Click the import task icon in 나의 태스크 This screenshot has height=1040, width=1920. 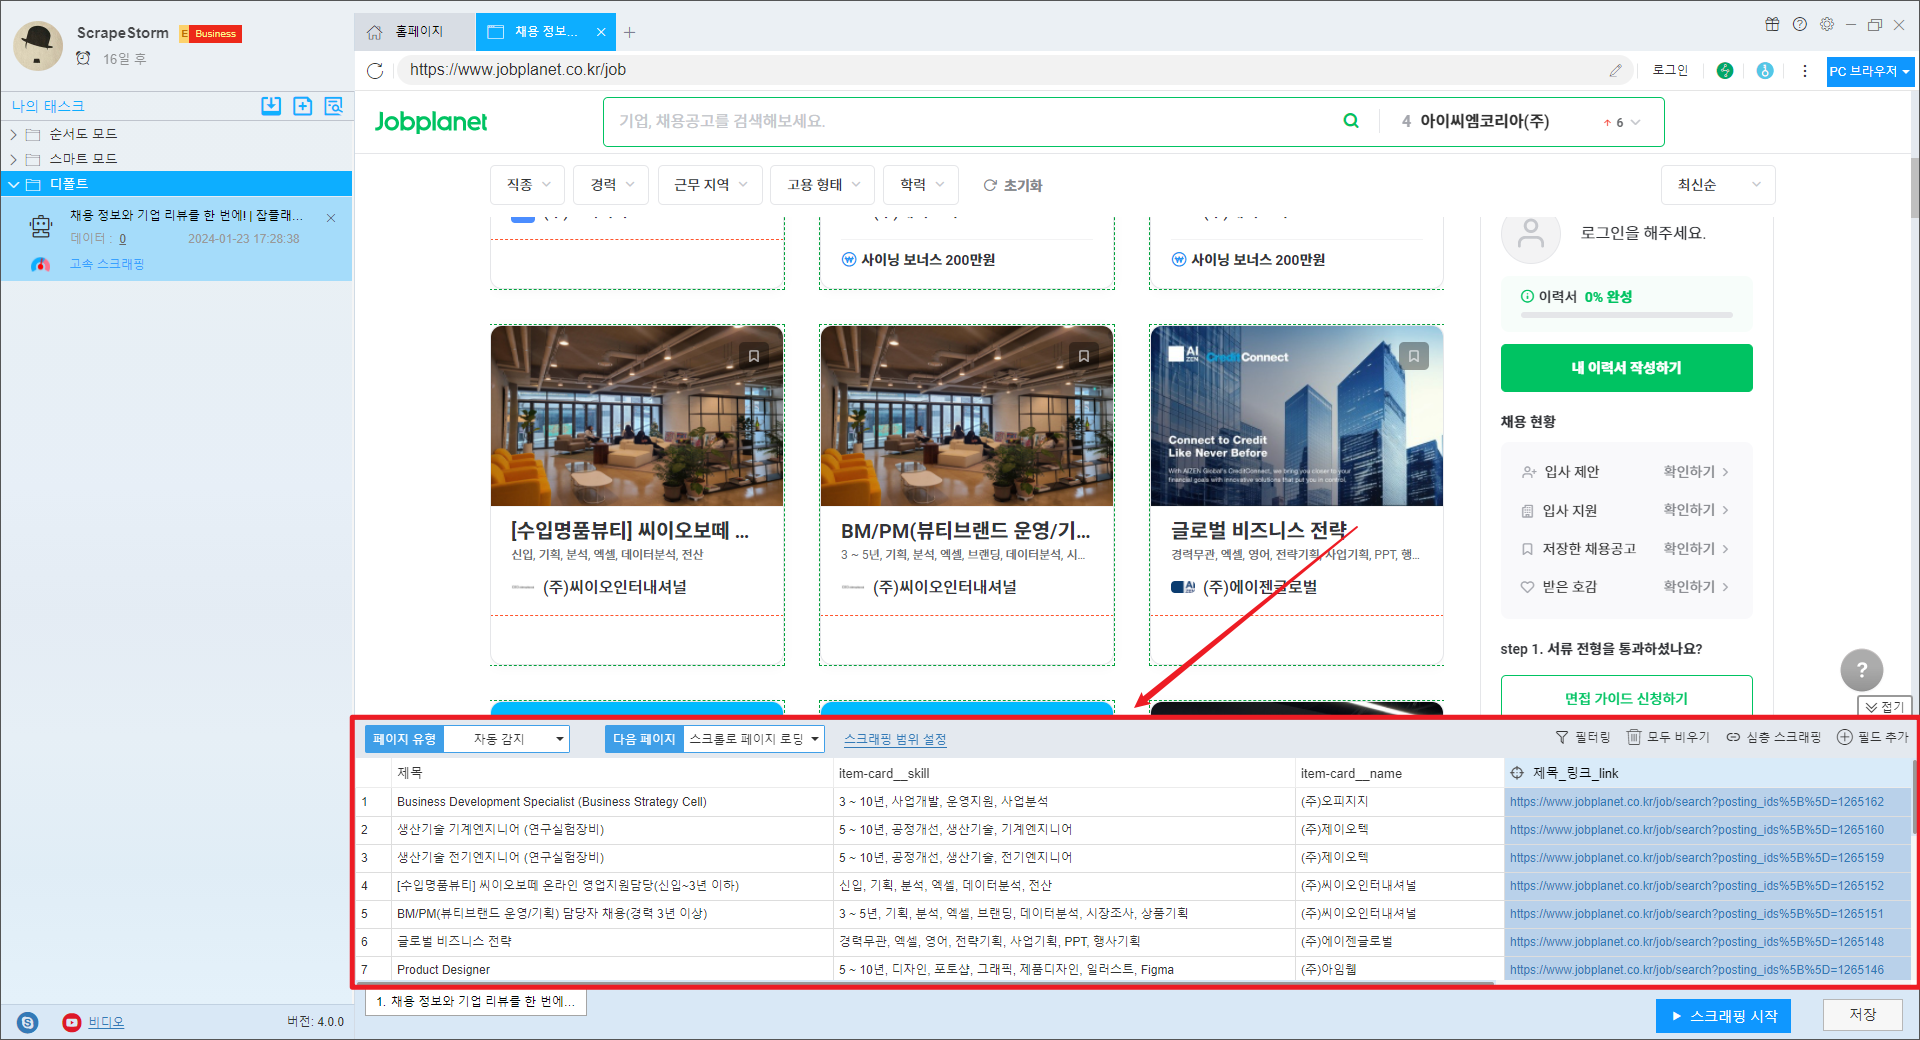271,106
